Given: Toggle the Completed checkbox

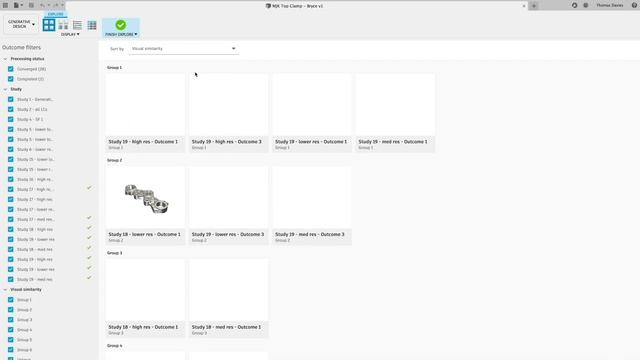Looking at the screenshot, I should coord(11,79).
